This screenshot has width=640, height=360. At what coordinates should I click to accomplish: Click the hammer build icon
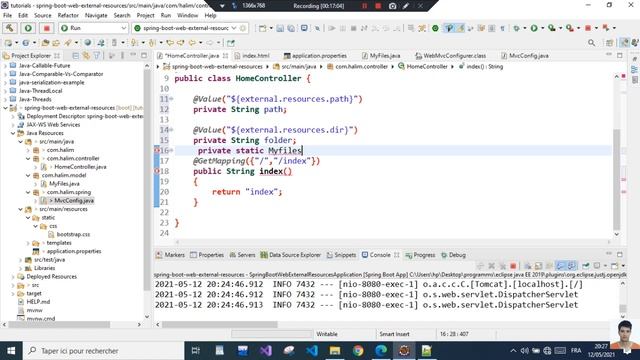(x=10, y=28)
